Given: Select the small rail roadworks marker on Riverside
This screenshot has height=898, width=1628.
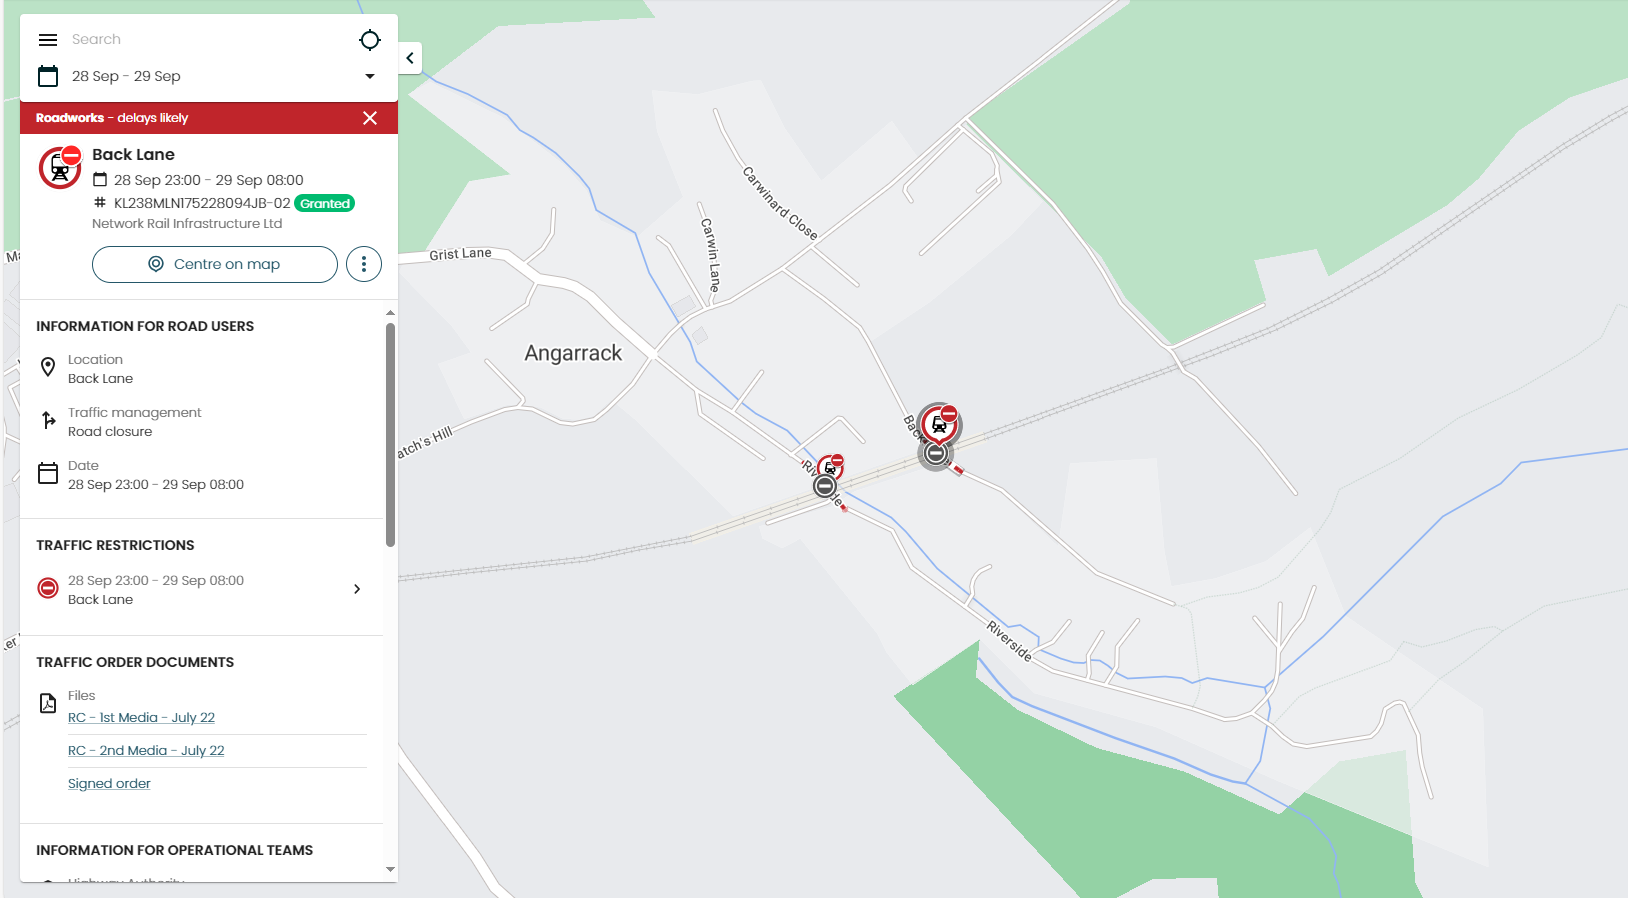Looking at the screenshot, I should [x=830, y=467].
